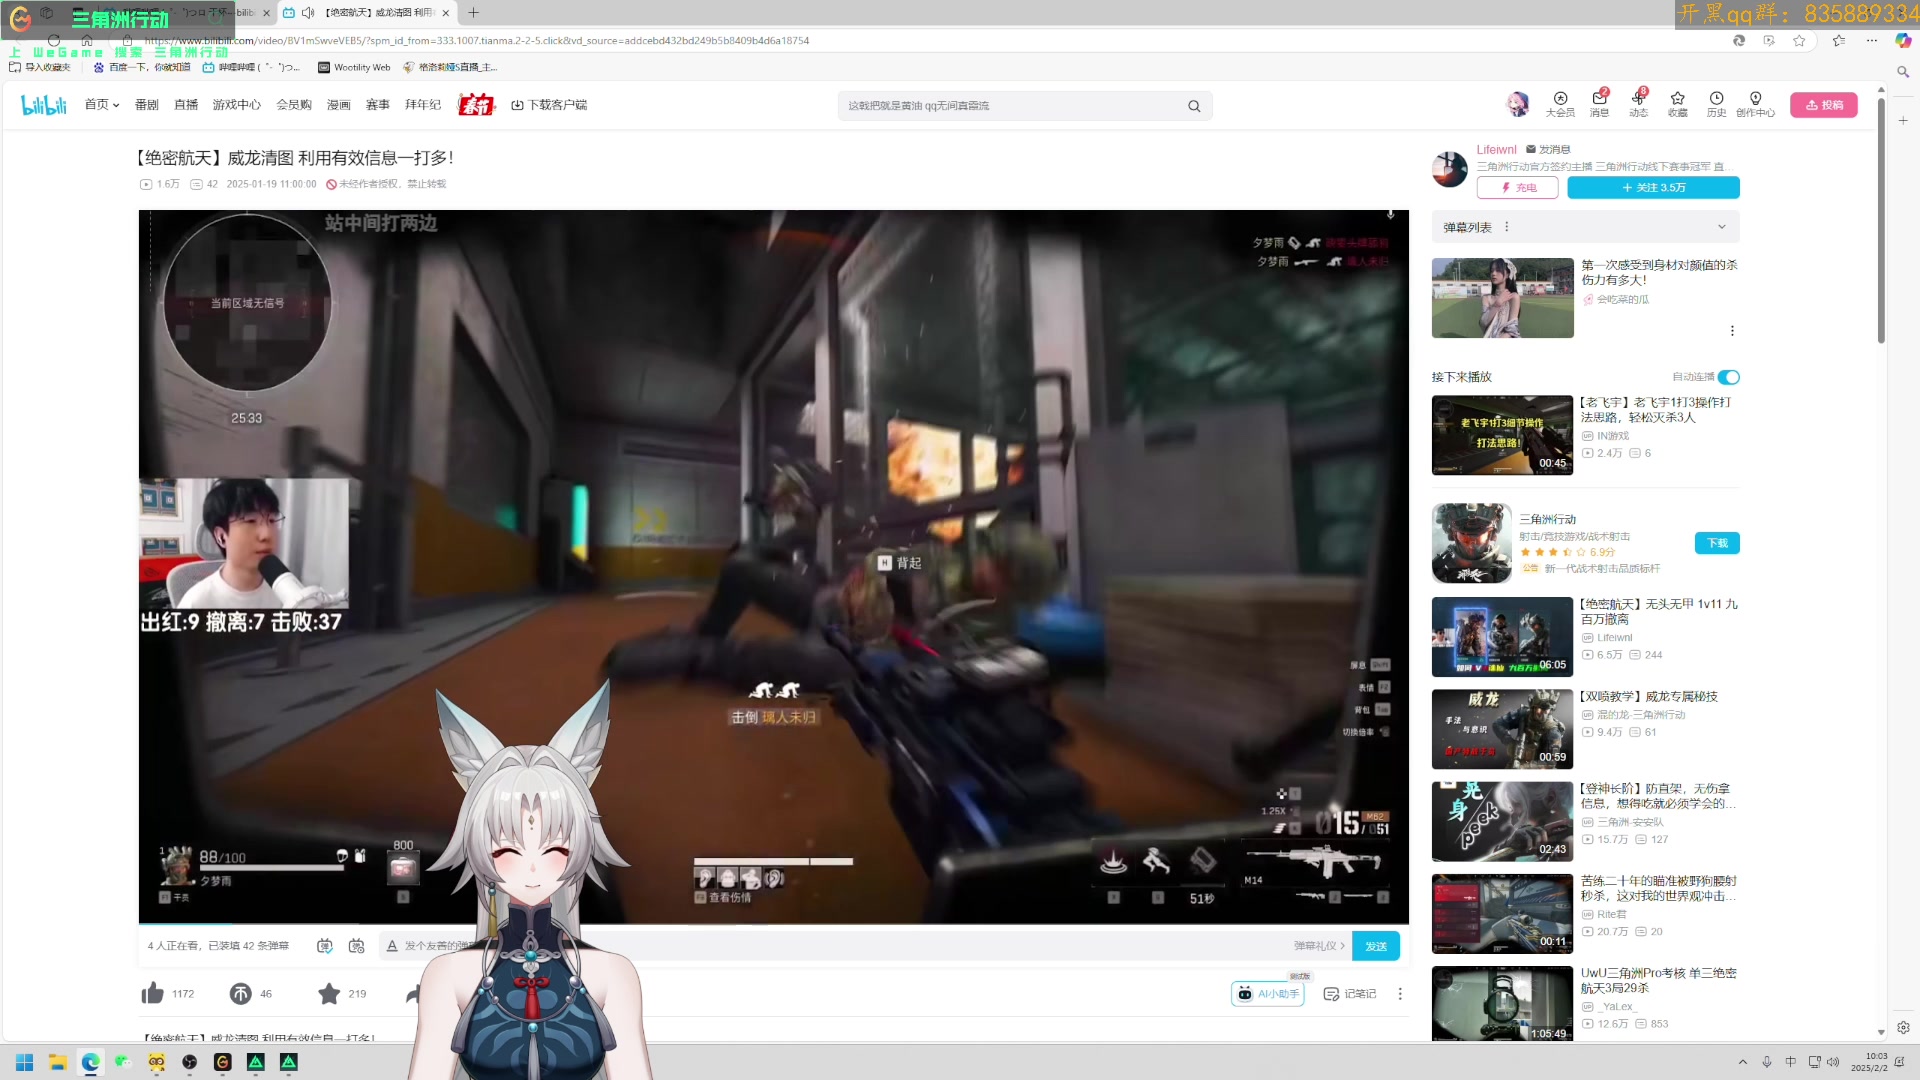Viewport: 1920px width, 1080px height.
Task: Open browser favorites star icon in address bar
Action: pos(1799,41)
